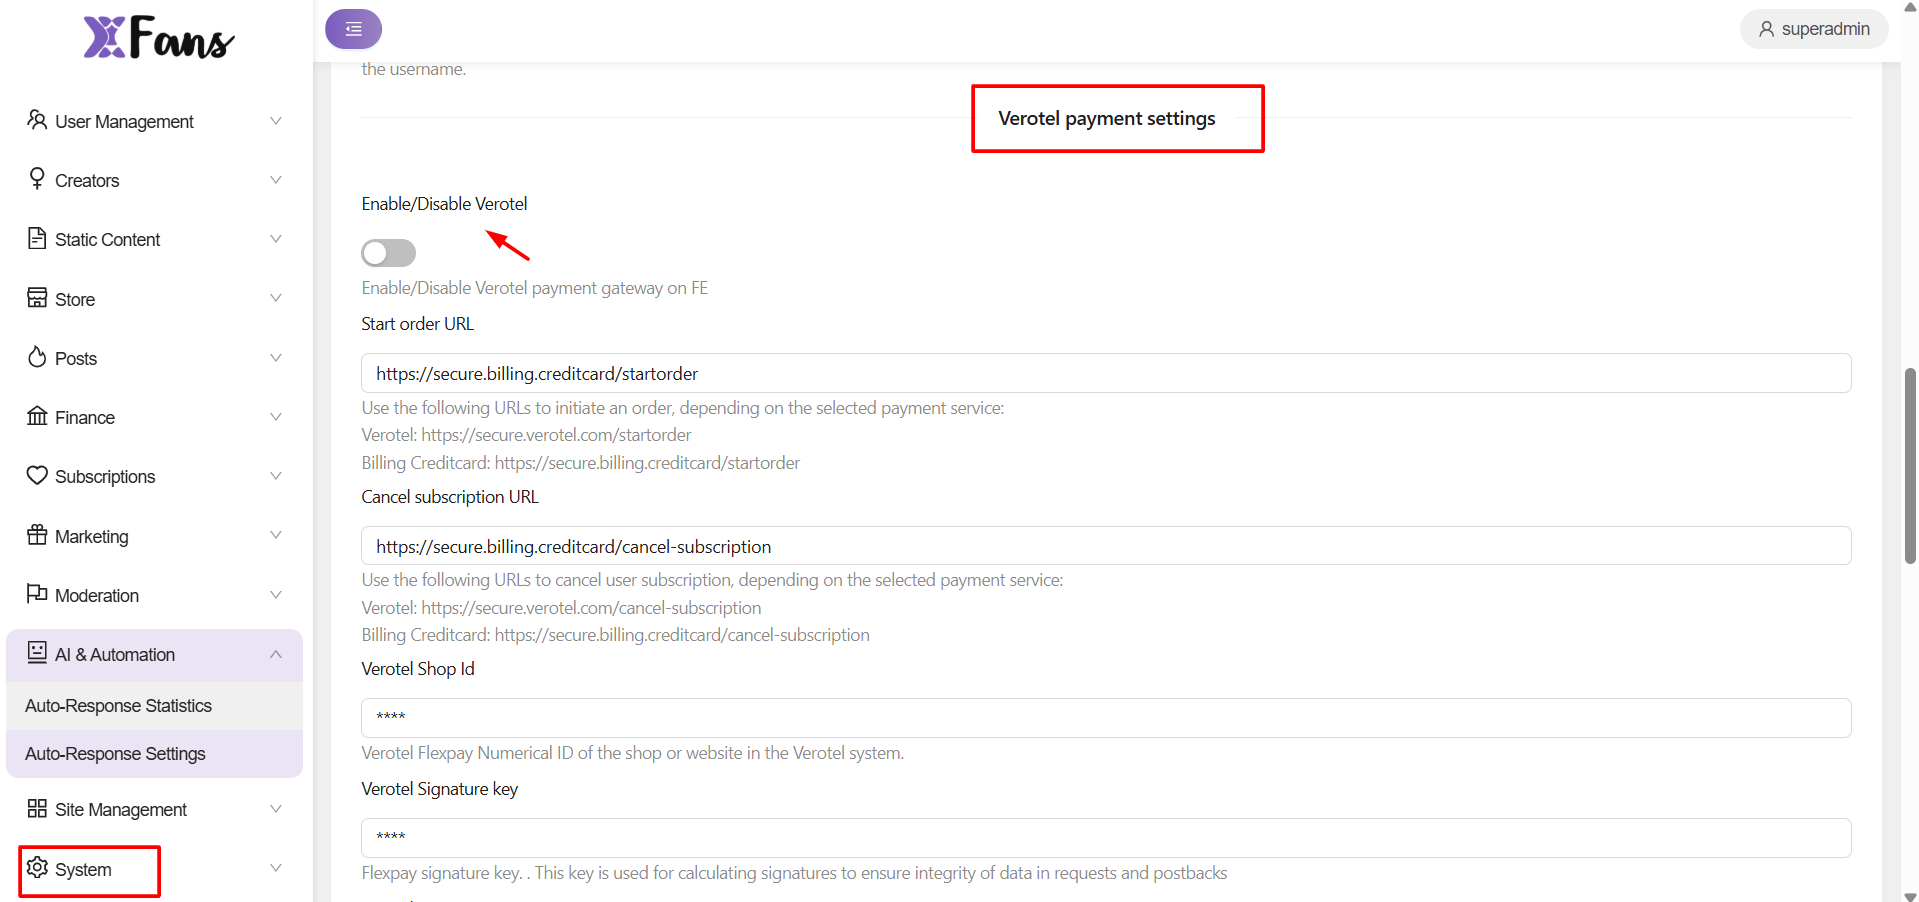1919x902 pixels.
Task: Open Auto-Response Statistics submenu item
Action: [x=118, y=706]
